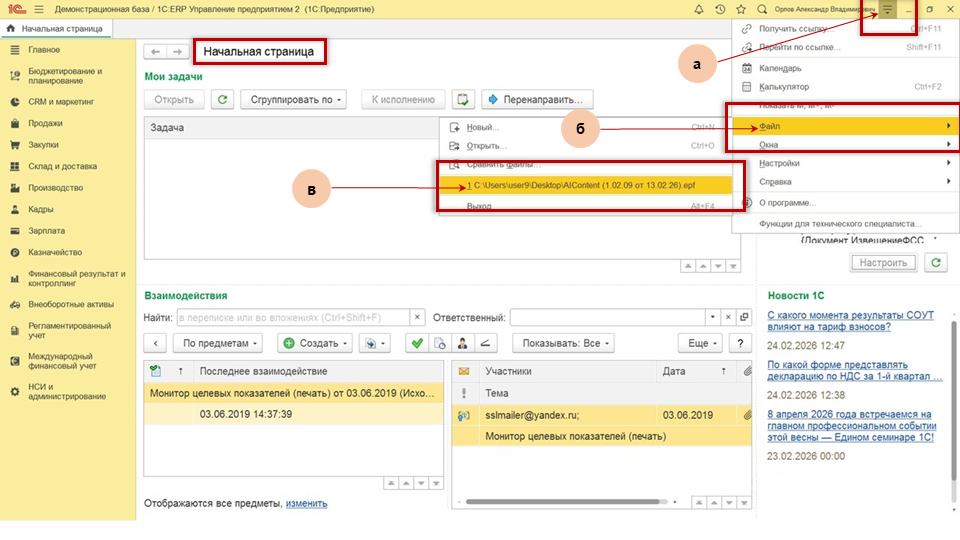
Task: Open Внеоборотные активы section
Action: [x=71, y=304]
